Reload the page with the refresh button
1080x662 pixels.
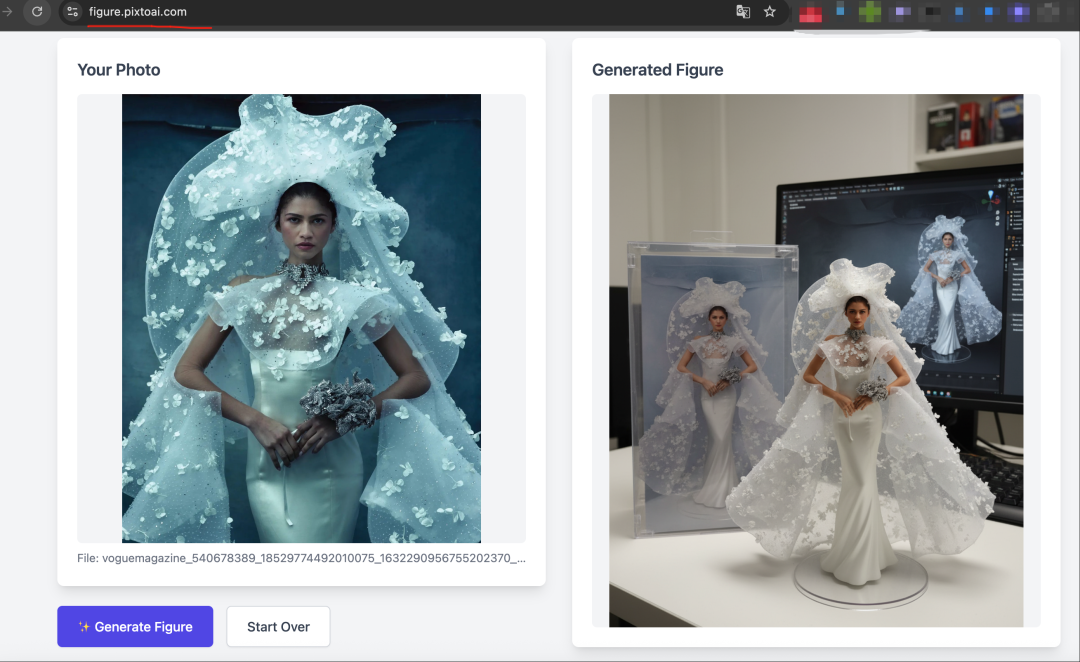(x=37, y=12)
